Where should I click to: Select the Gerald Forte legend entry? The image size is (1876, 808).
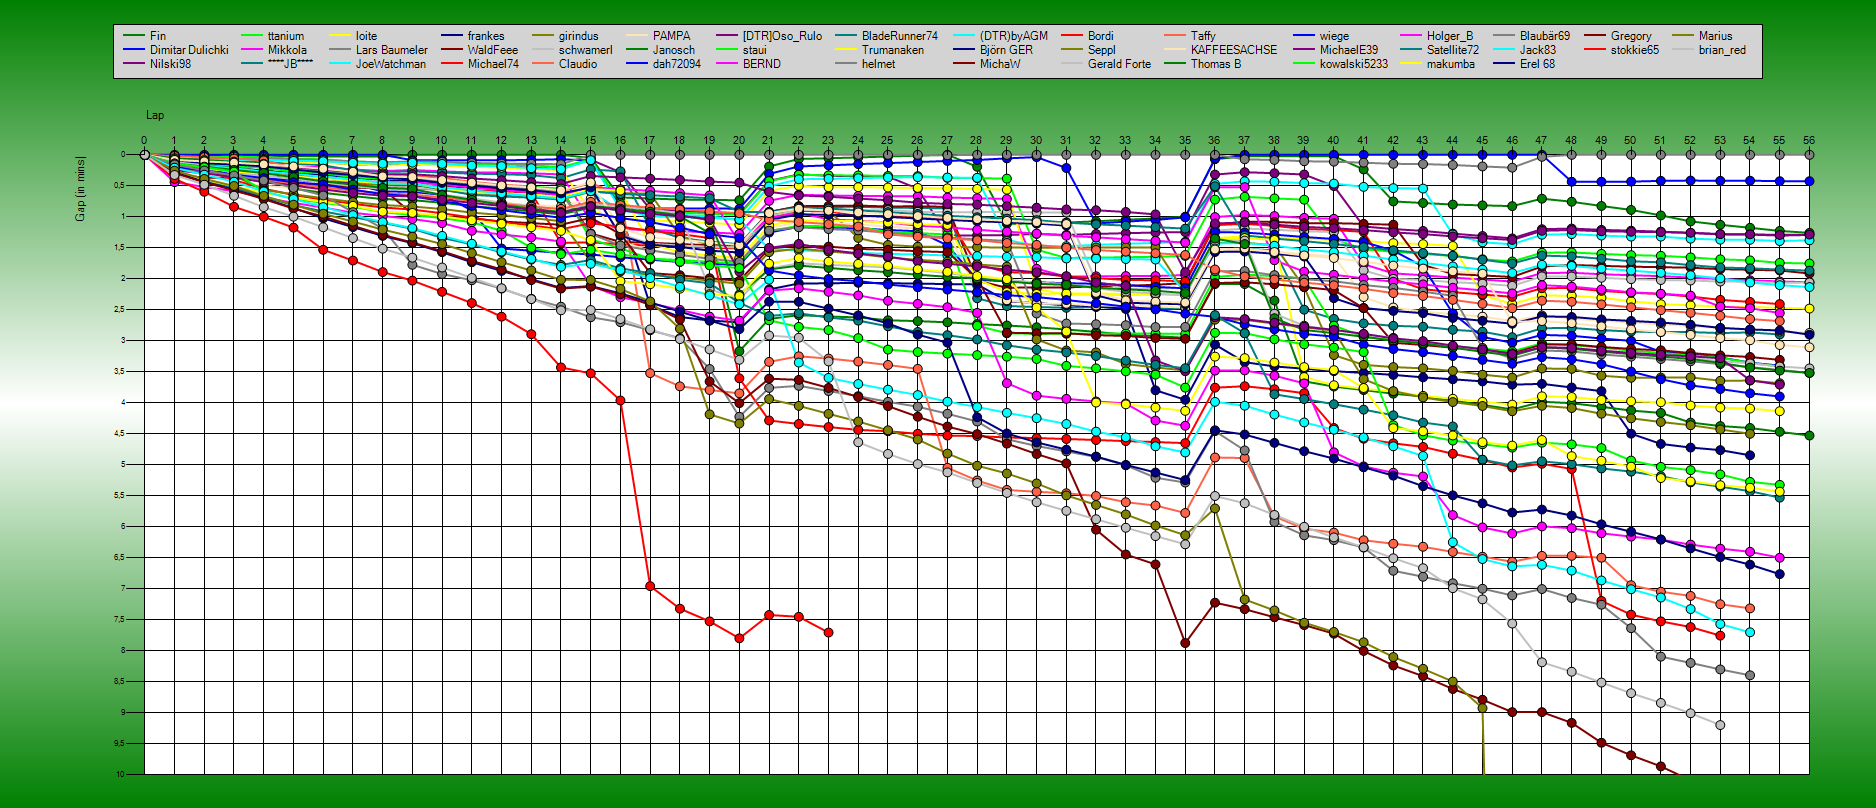coord(1119,64)
